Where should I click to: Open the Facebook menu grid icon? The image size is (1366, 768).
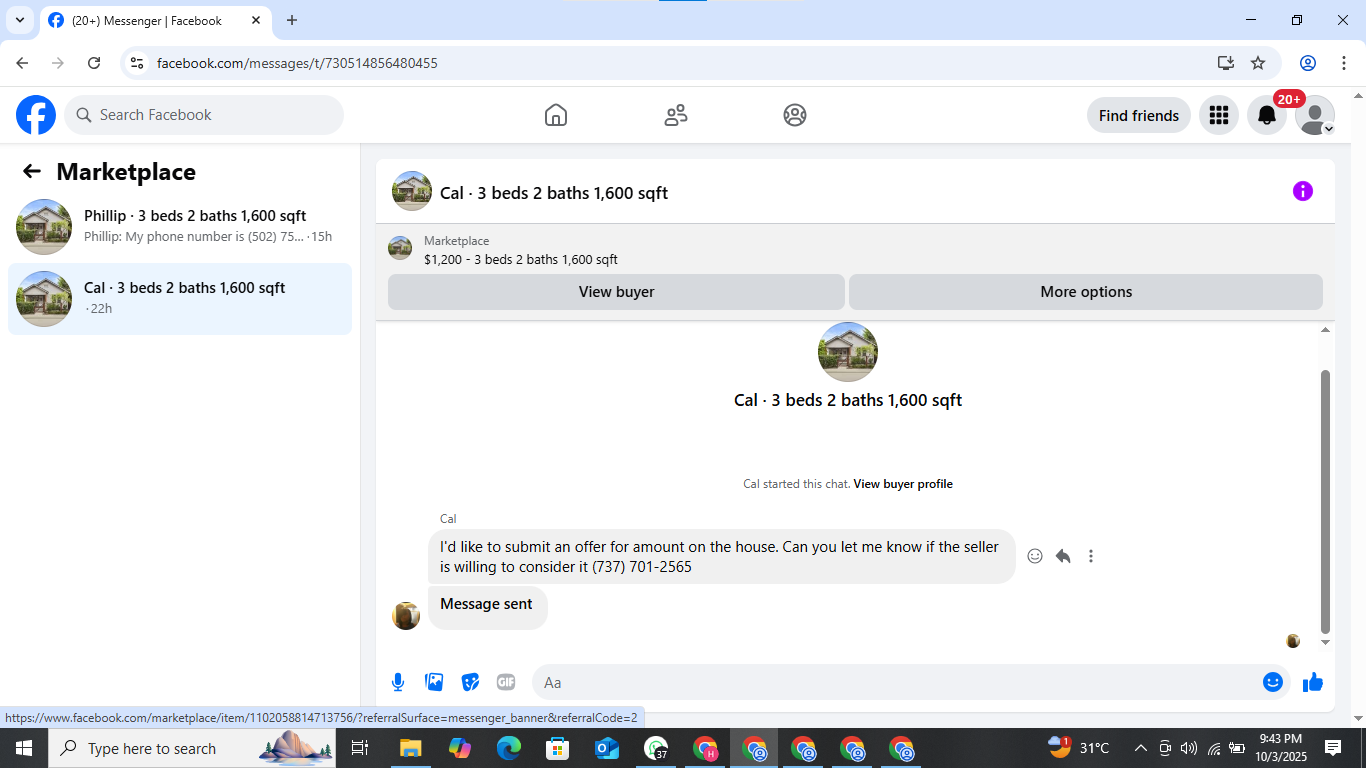tap(1218, 115)
